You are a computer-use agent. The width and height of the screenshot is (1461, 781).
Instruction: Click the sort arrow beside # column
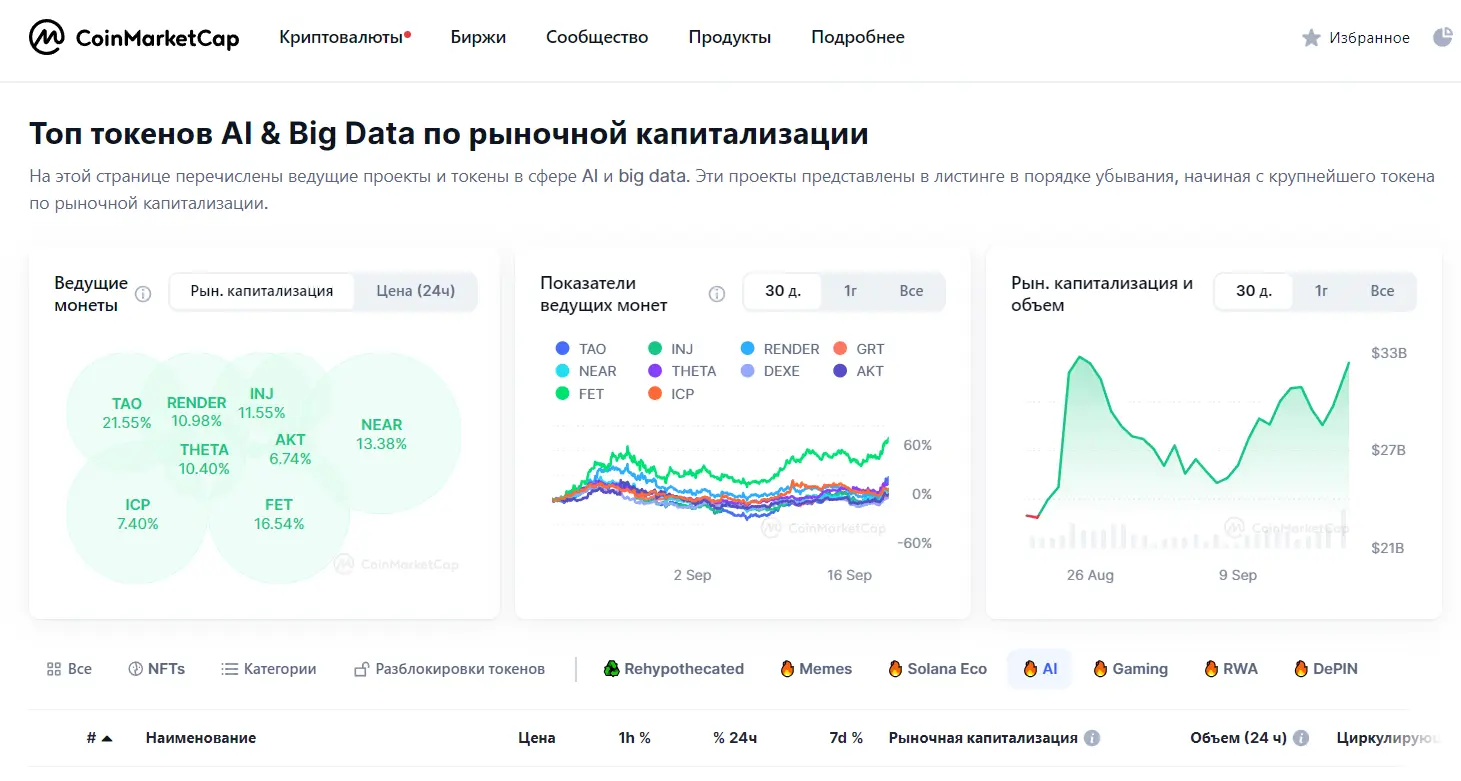(x=107, y=738)
